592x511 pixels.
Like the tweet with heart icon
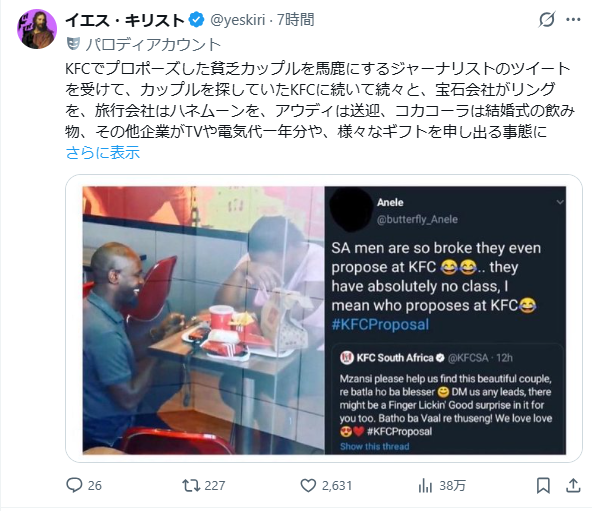(308, 485)
